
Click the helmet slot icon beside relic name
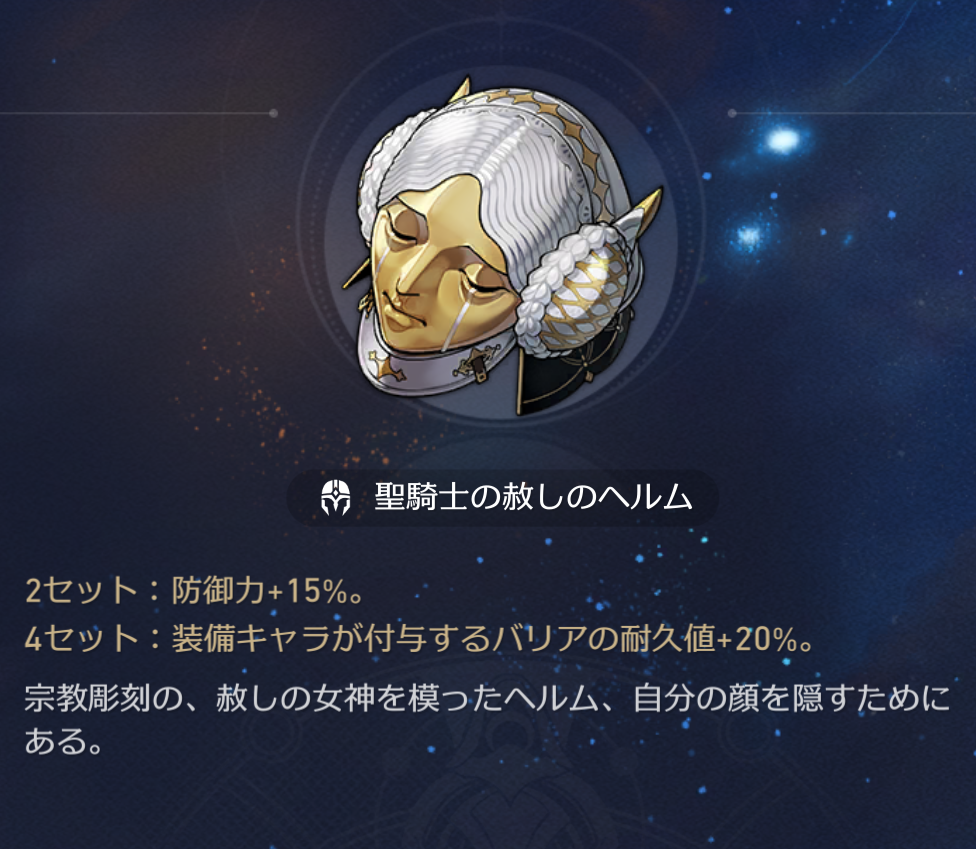pos(336,497)
